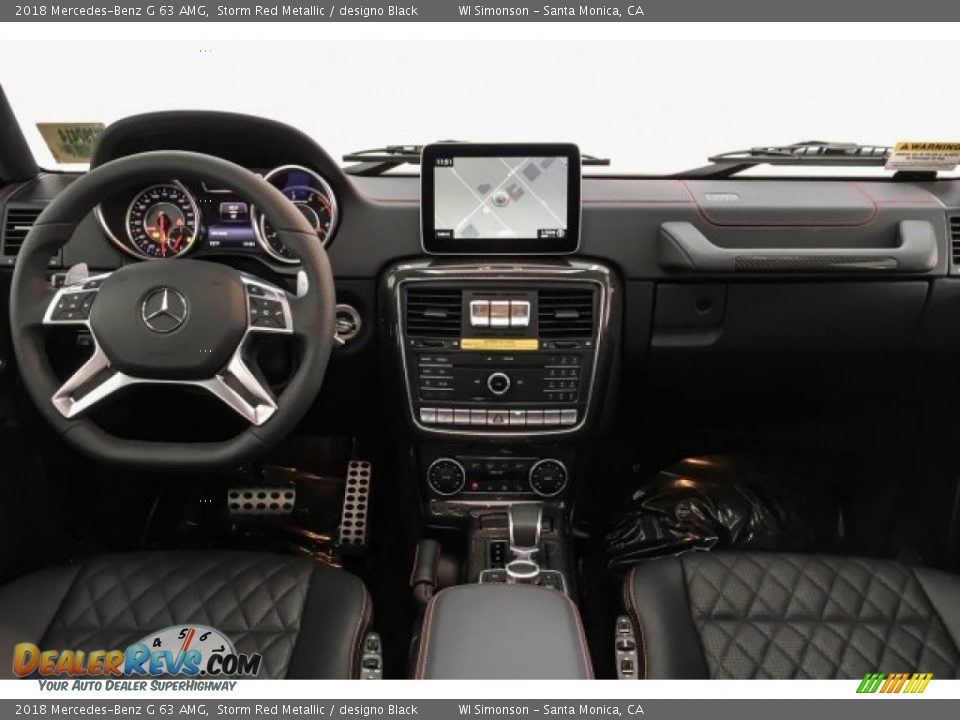Viewport: 960px width, 720px height.
Task: Click the hazard warning triangle button
Action: coord(497,417)
